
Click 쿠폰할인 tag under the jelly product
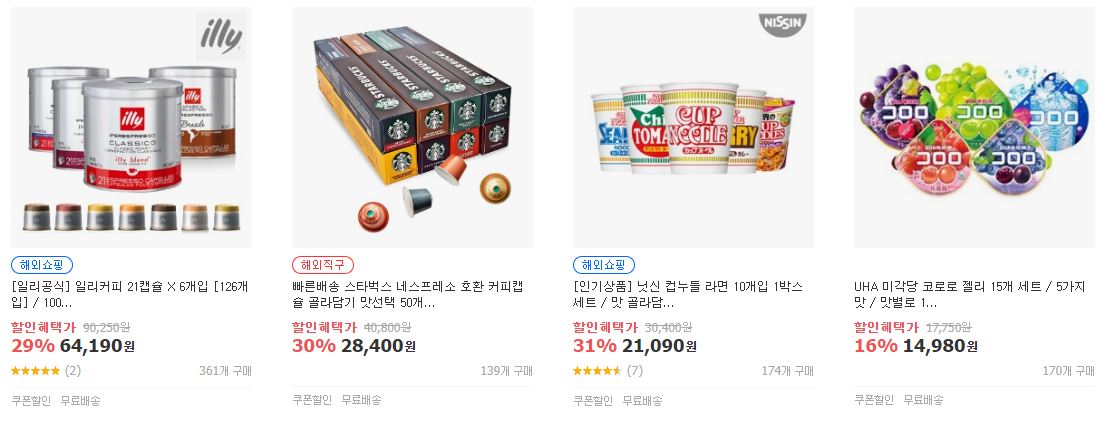tap(873, 400)
